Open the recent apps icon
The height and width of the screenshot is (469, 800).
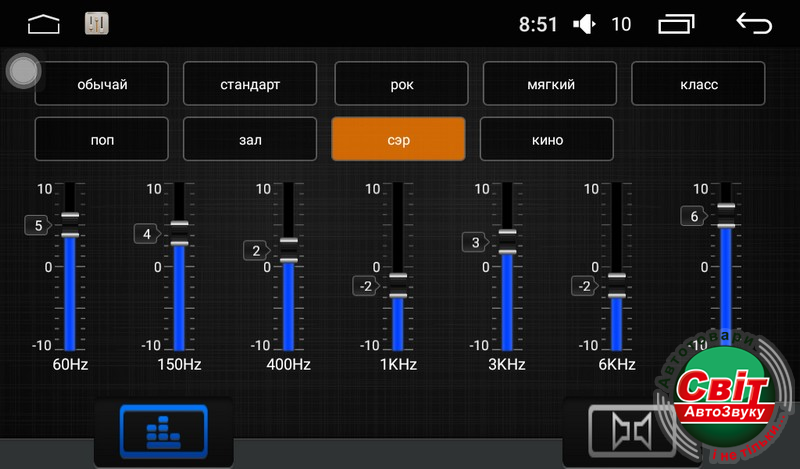pos(676,23)
